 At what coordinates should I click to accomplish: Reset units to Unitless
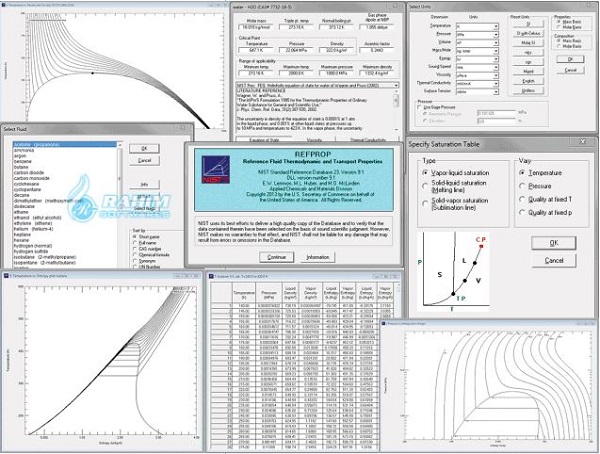point(528,91)
